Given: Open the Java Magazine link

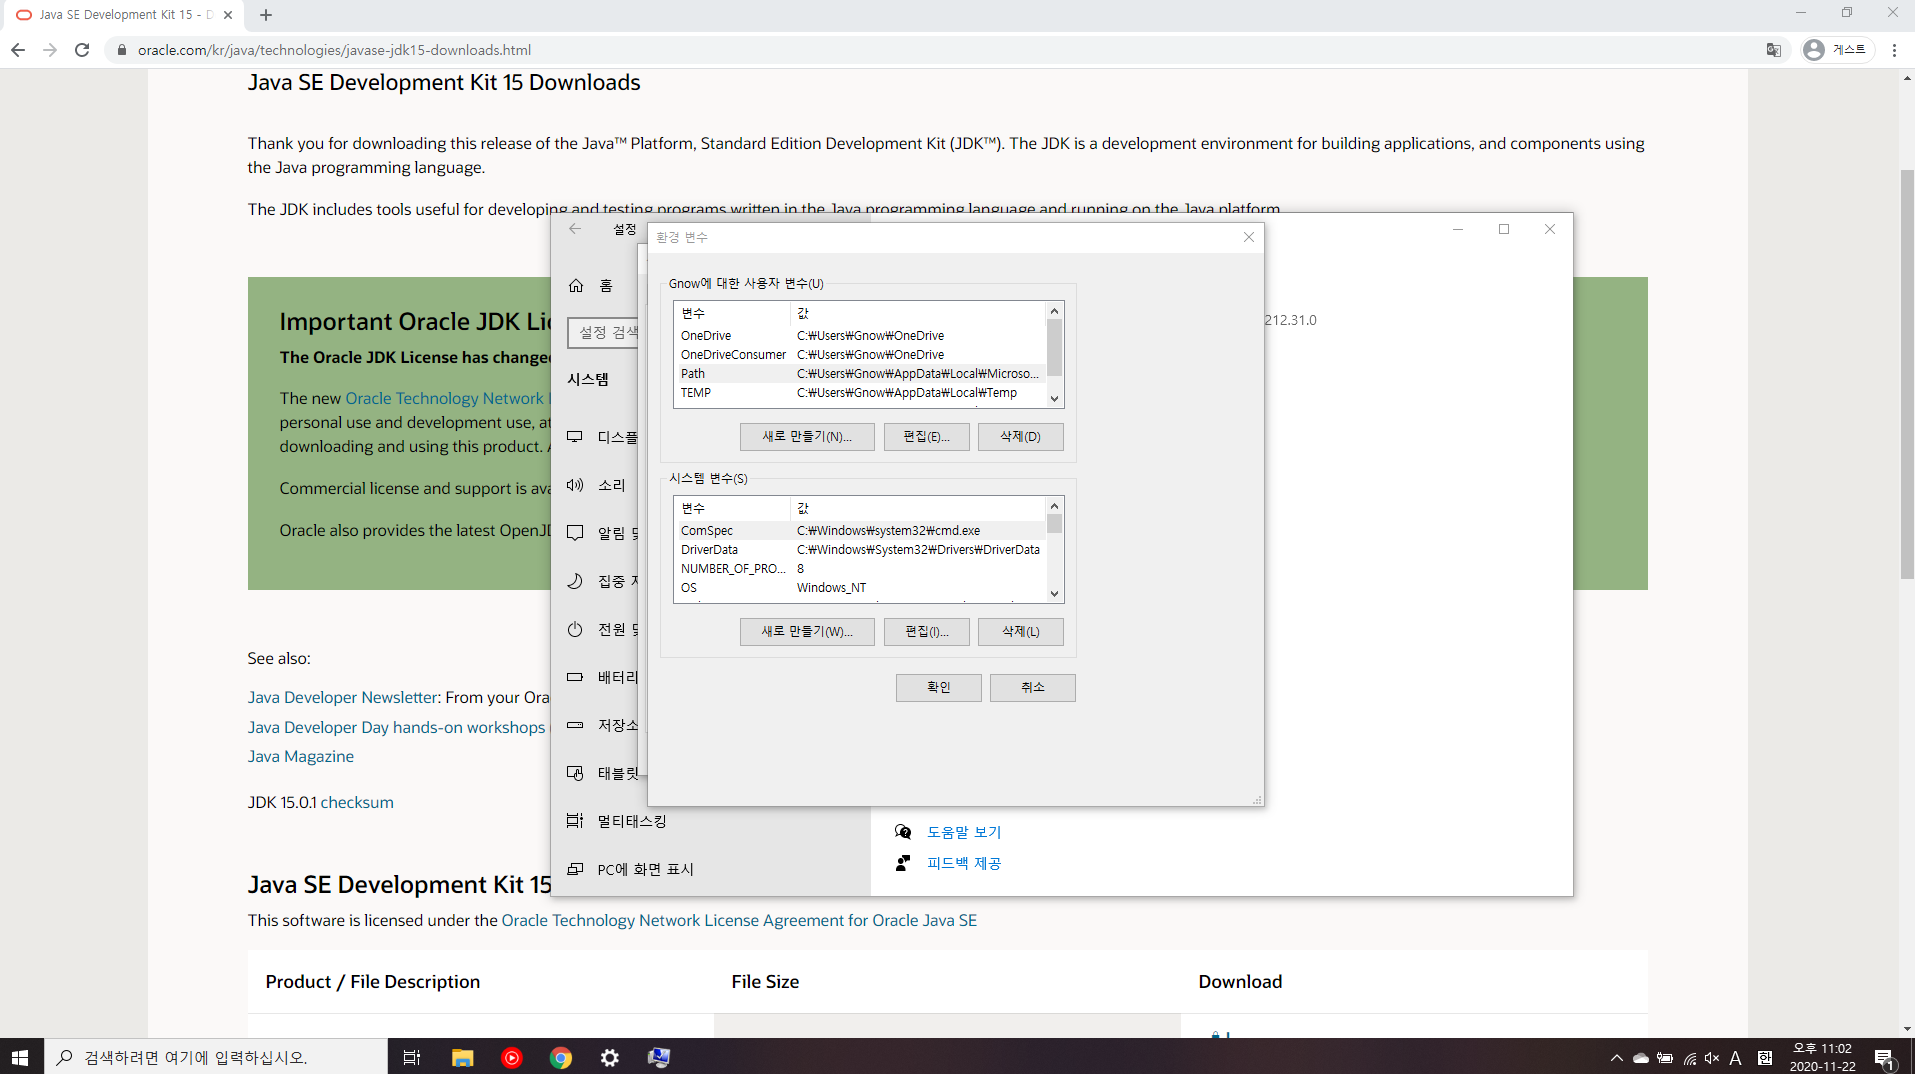Looking at the screenshot, I should pos(301,757).
